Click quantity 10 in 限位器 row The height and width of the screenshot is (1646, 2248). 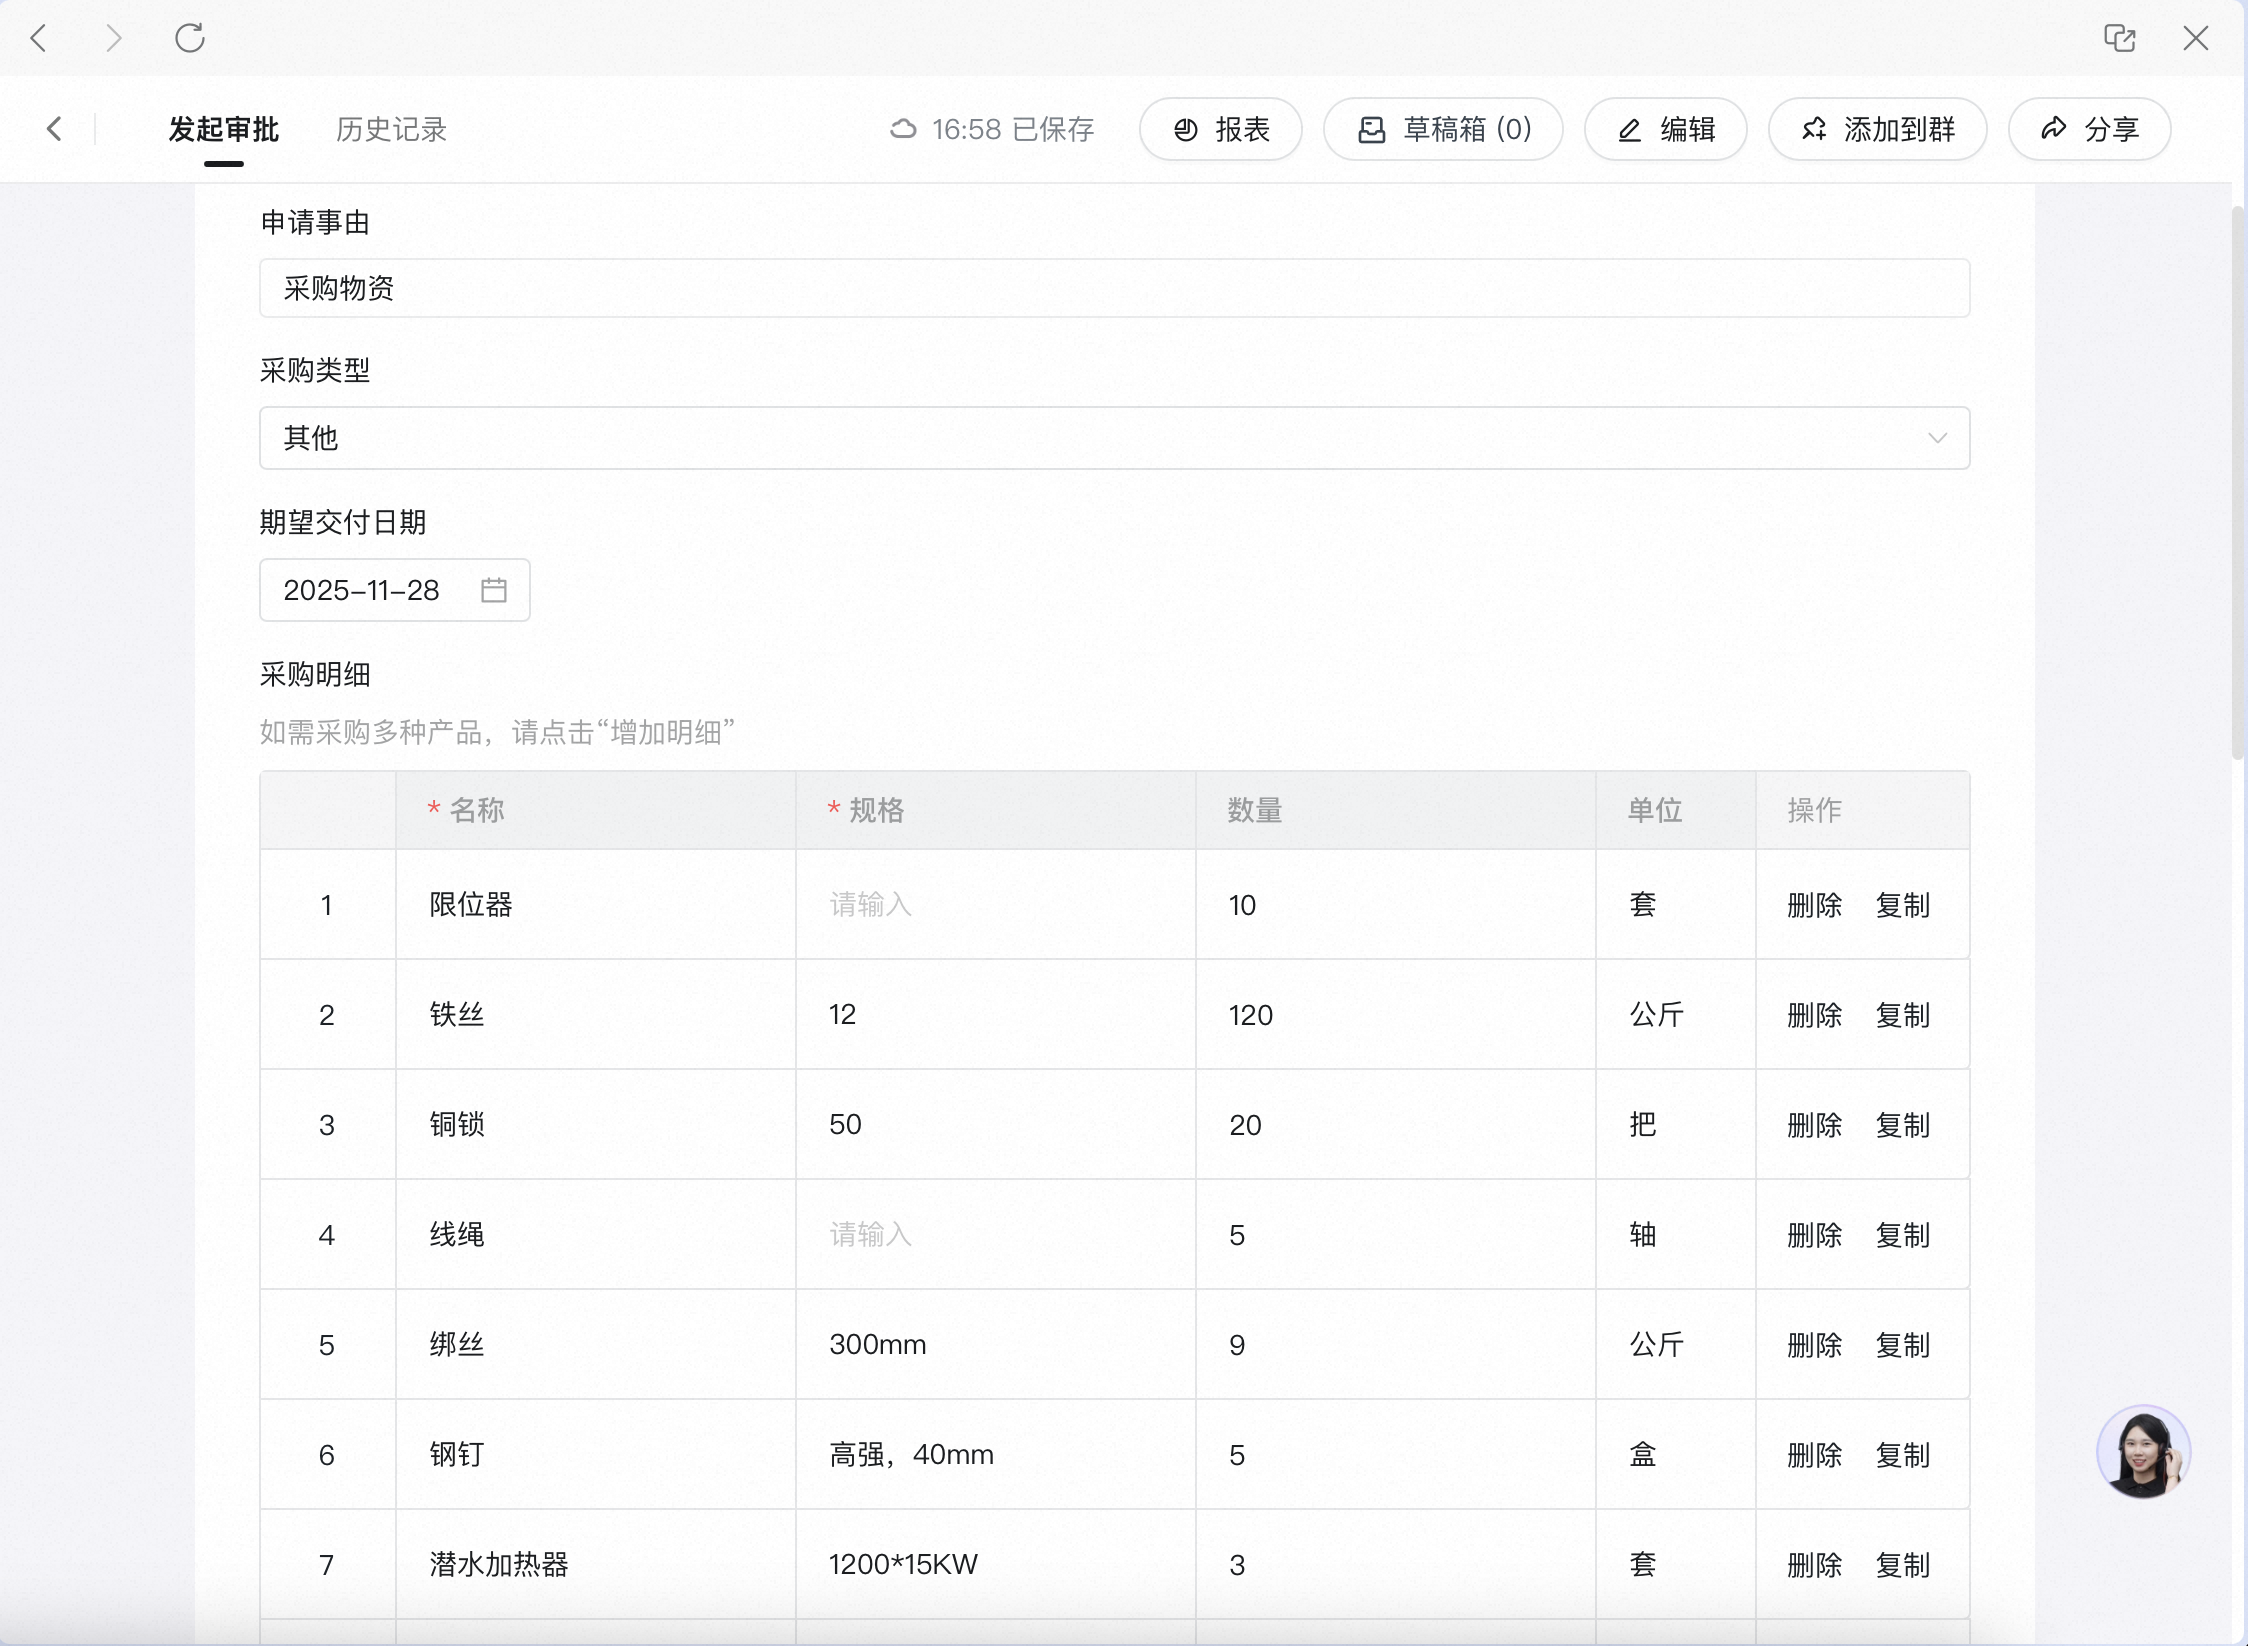[x=1396, y=905]
